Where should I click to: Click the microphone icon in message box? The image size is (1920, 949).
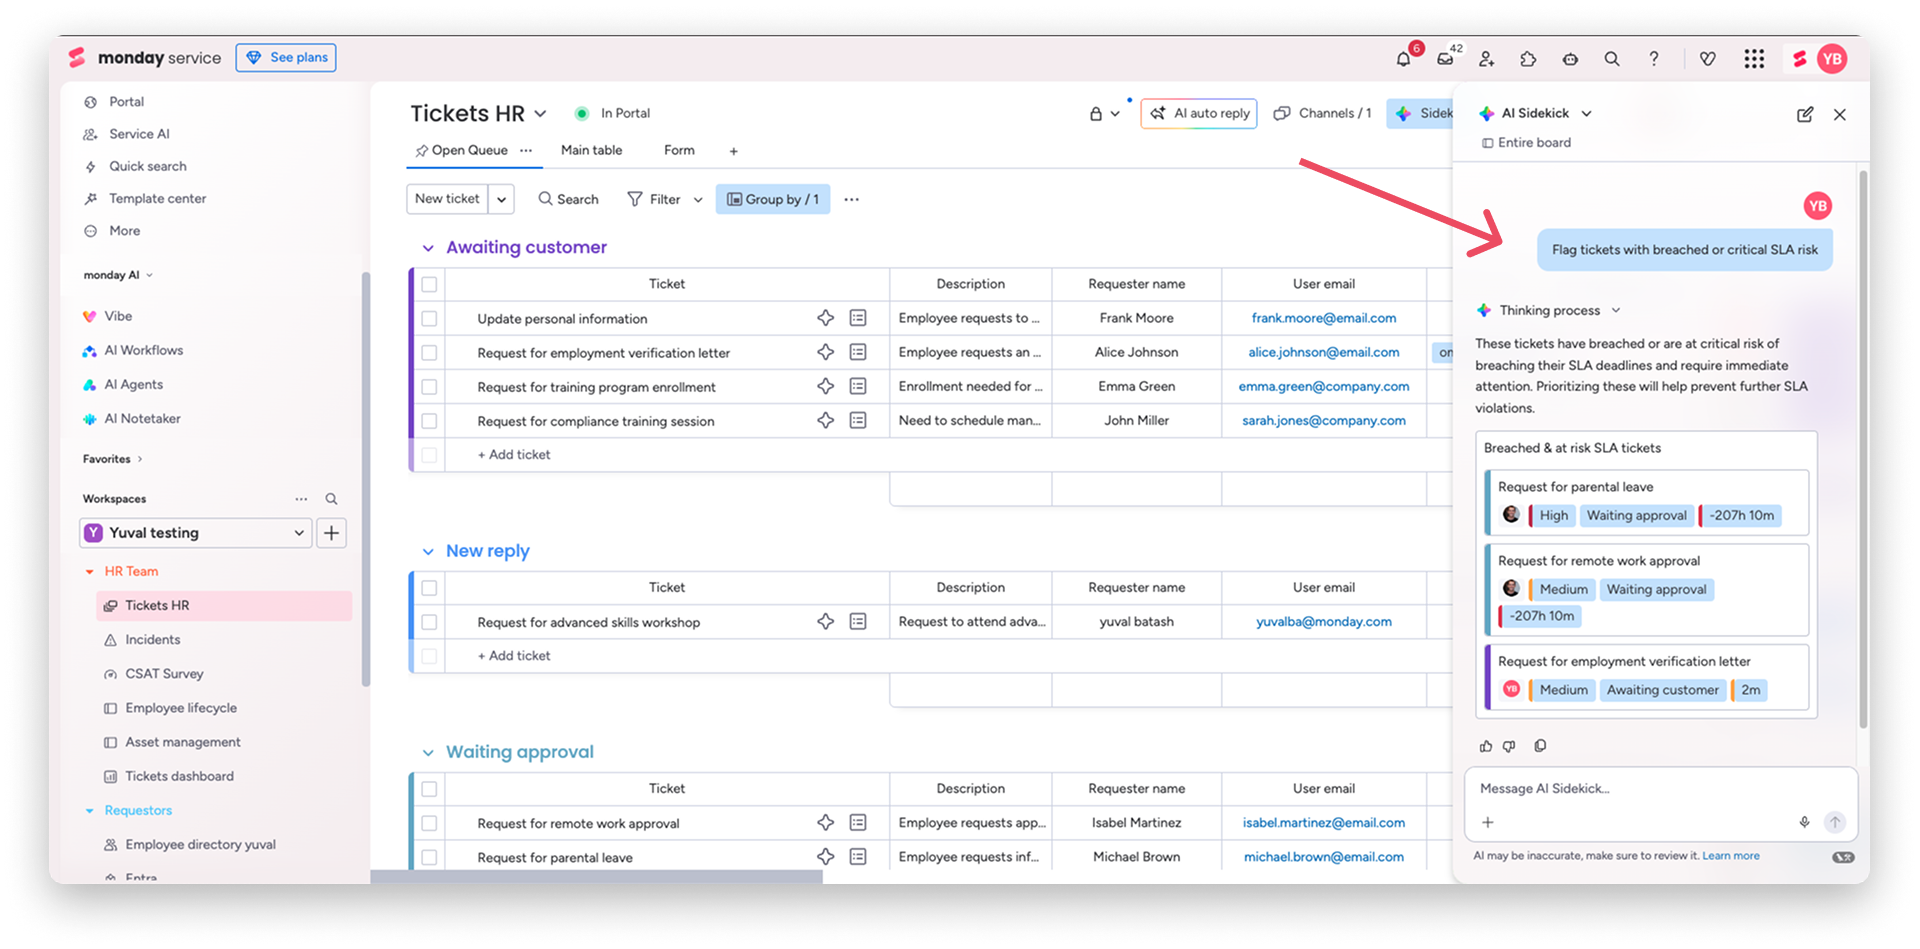[x=1805, y=822]
